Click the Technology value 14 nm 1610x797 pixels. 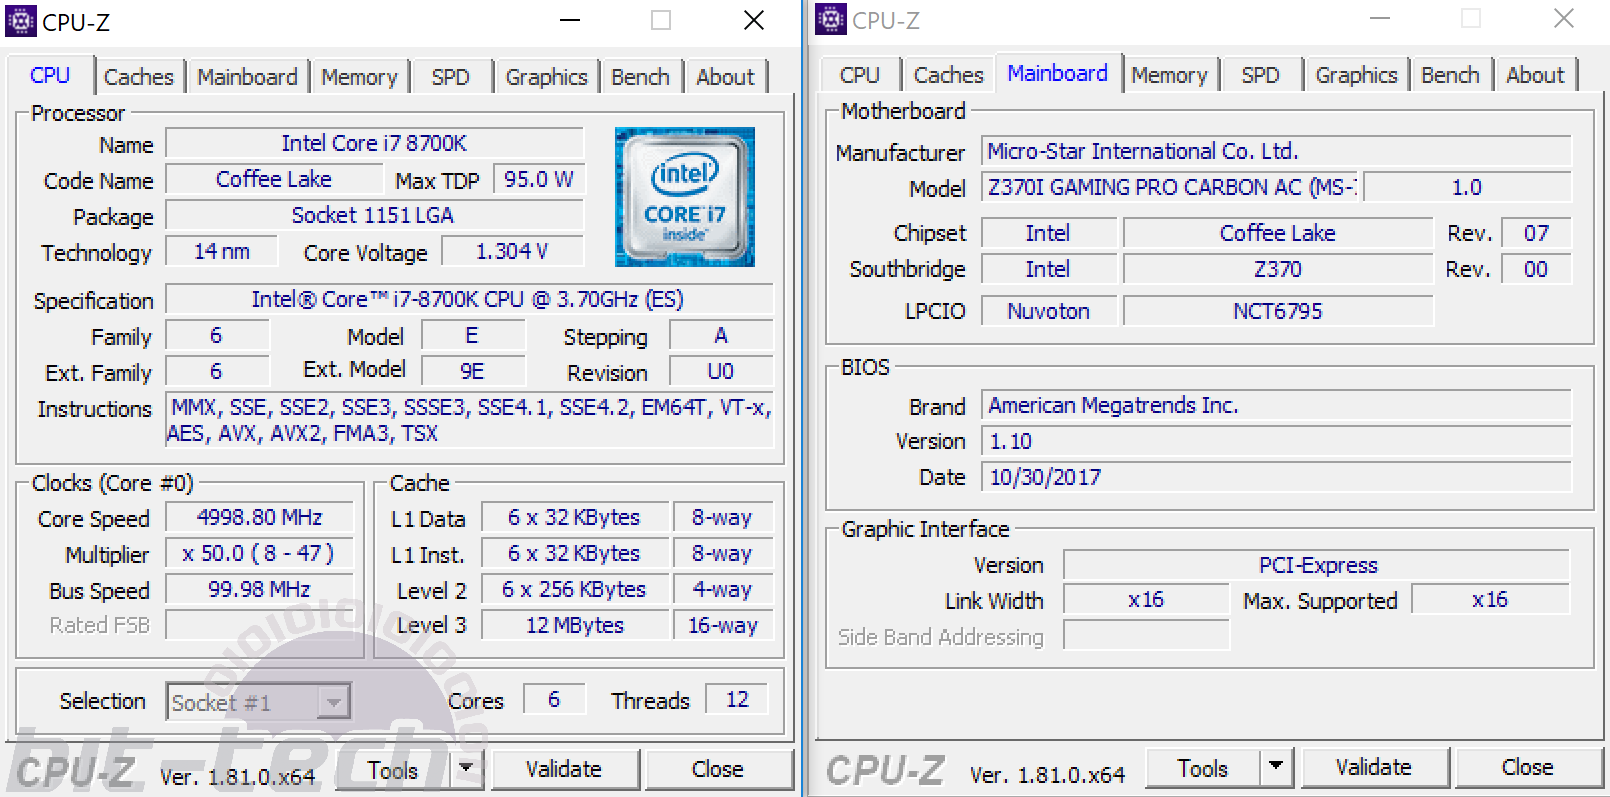tap(222, 251)
